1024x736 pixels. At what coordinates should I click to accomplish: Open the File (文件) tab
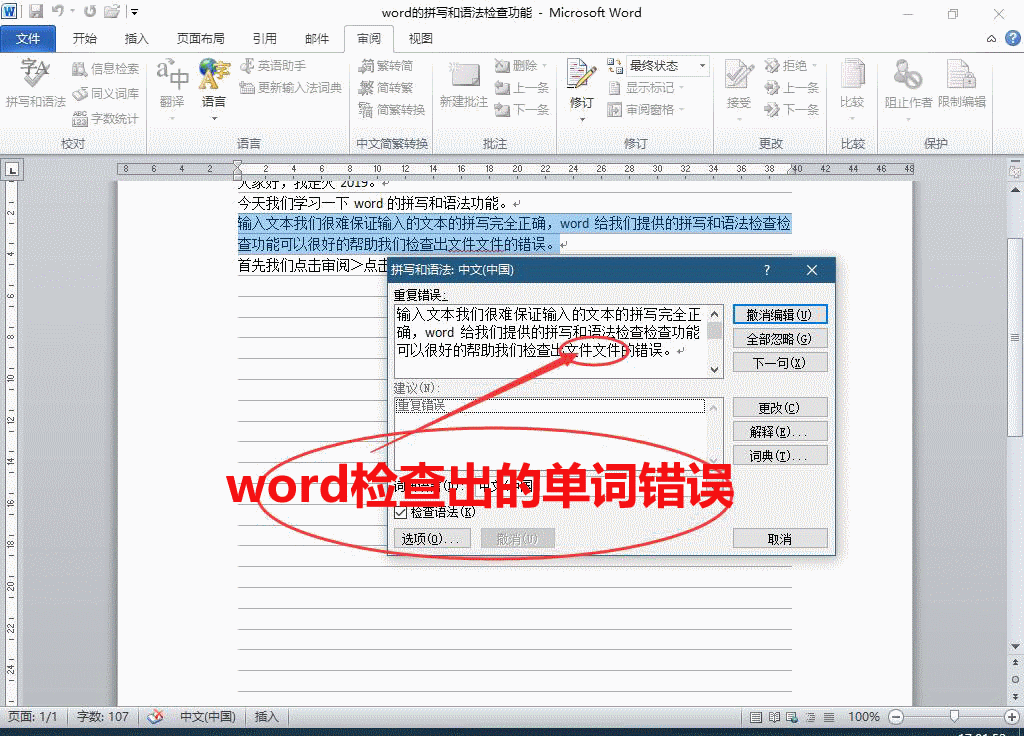(x=28, y=39)
